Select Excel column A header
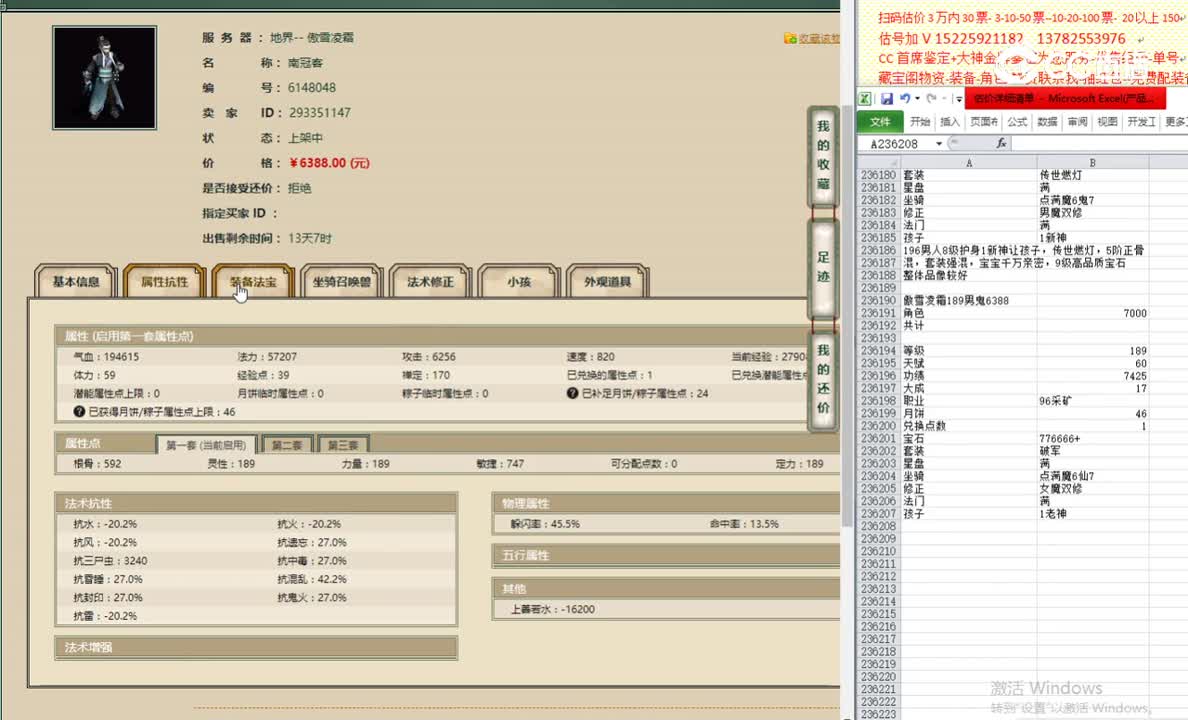 [x=968, y=163]
